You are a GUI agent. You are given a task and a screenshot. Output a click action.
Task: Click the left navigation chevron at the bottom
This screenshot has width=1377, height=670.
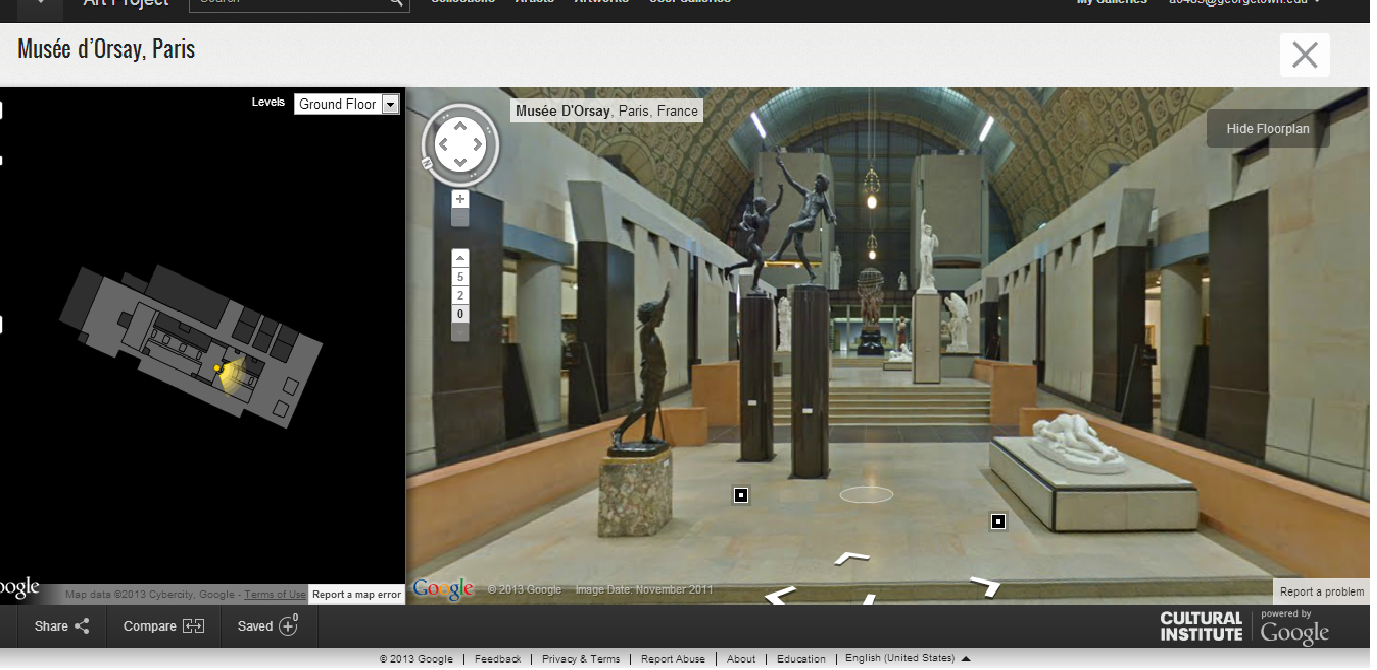coord(781,595)
